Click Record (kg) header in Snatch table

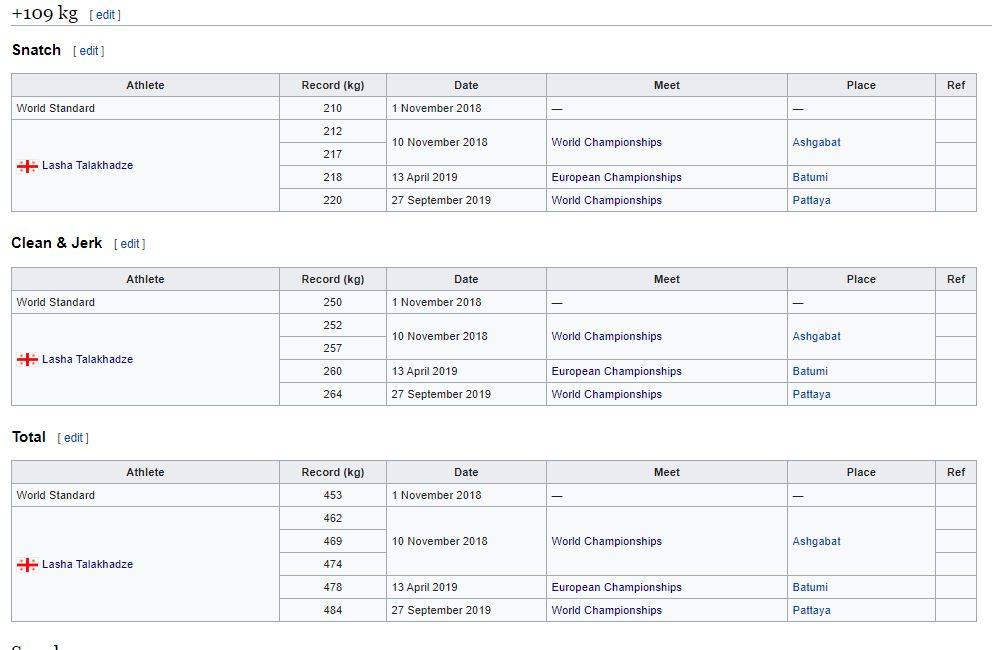[x=333, y=85]
